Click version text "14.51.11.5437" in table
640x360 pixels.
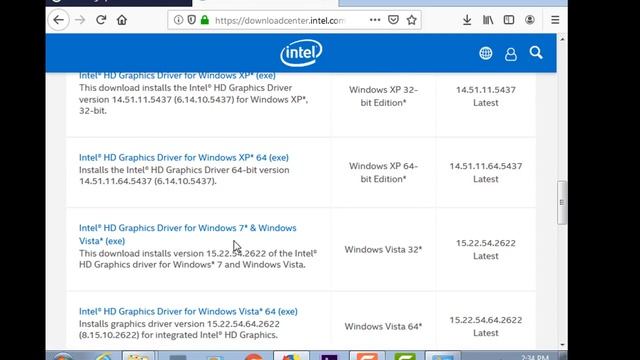(486, 90)
